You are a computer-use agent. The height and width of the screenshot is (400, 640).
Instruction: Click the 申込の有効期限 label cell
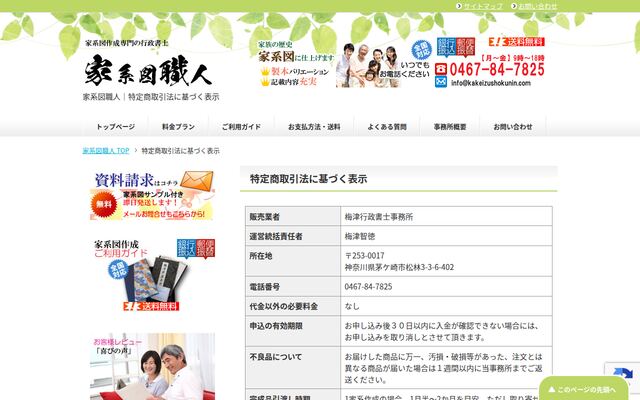point(293,331)
